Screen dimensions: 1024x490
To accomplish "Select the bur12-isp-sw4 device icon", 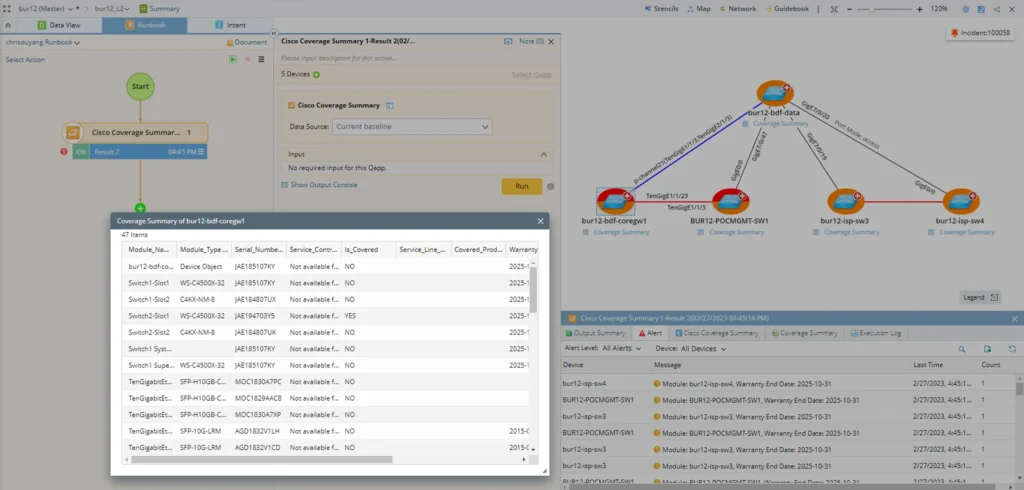I will point(961,201).
